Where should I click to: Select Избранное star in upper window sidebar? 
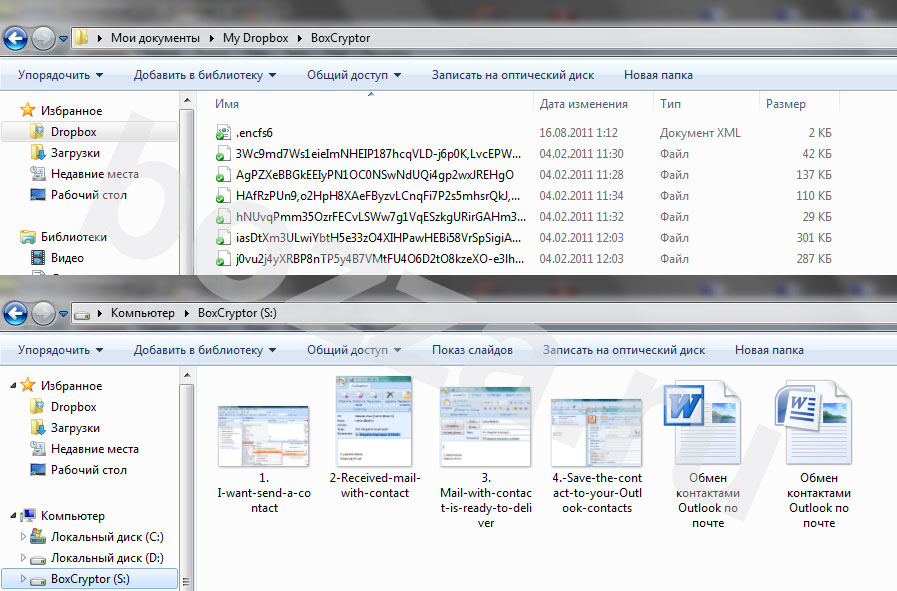[27, 110]
